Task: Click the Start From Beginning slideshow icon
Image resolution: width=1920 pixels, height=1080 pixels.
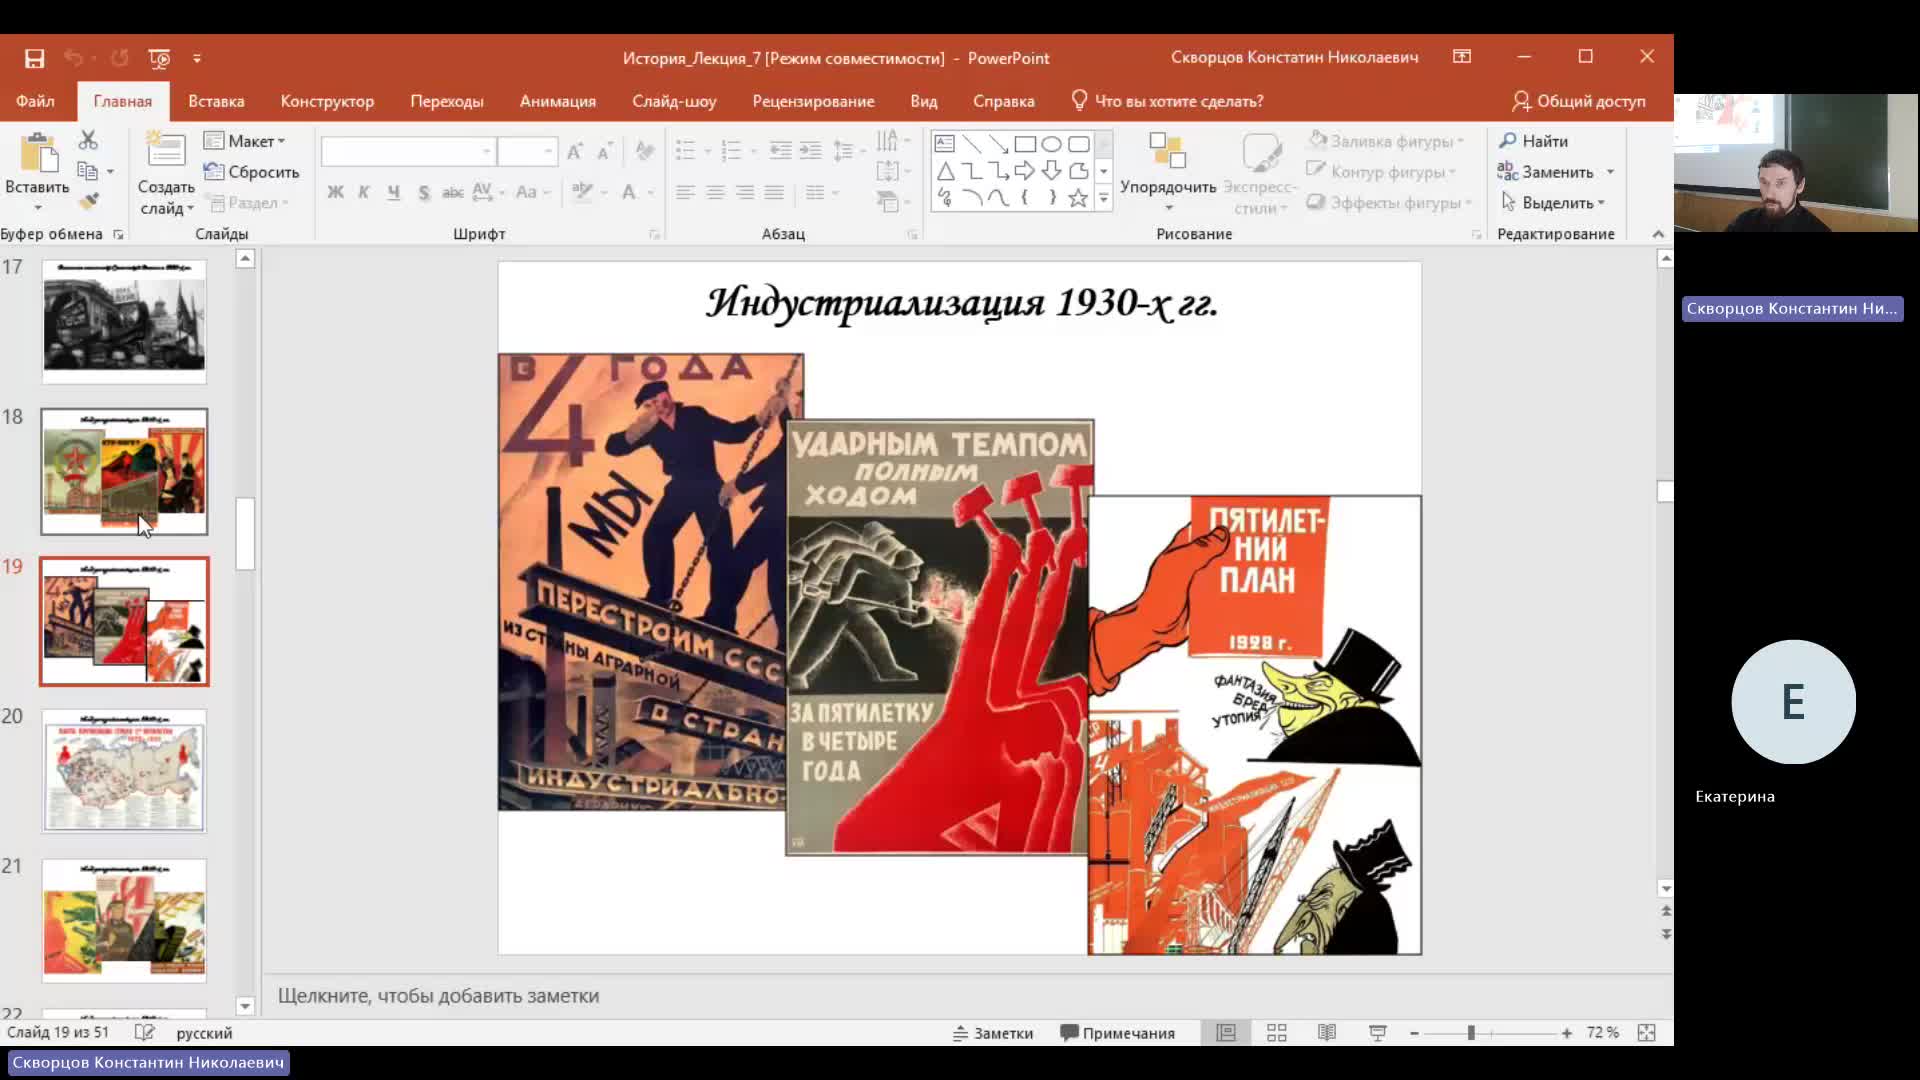Action: [159, 58]
